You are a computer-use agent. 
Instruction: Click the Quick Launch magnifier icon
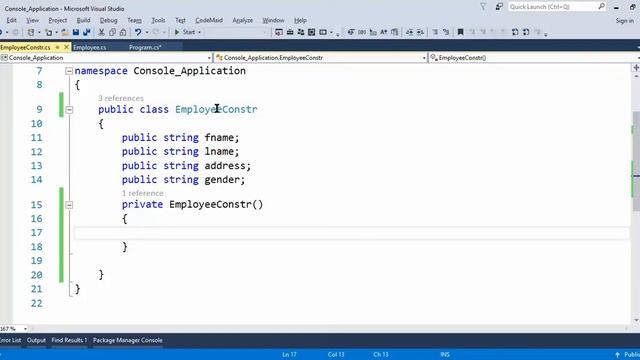602,7
